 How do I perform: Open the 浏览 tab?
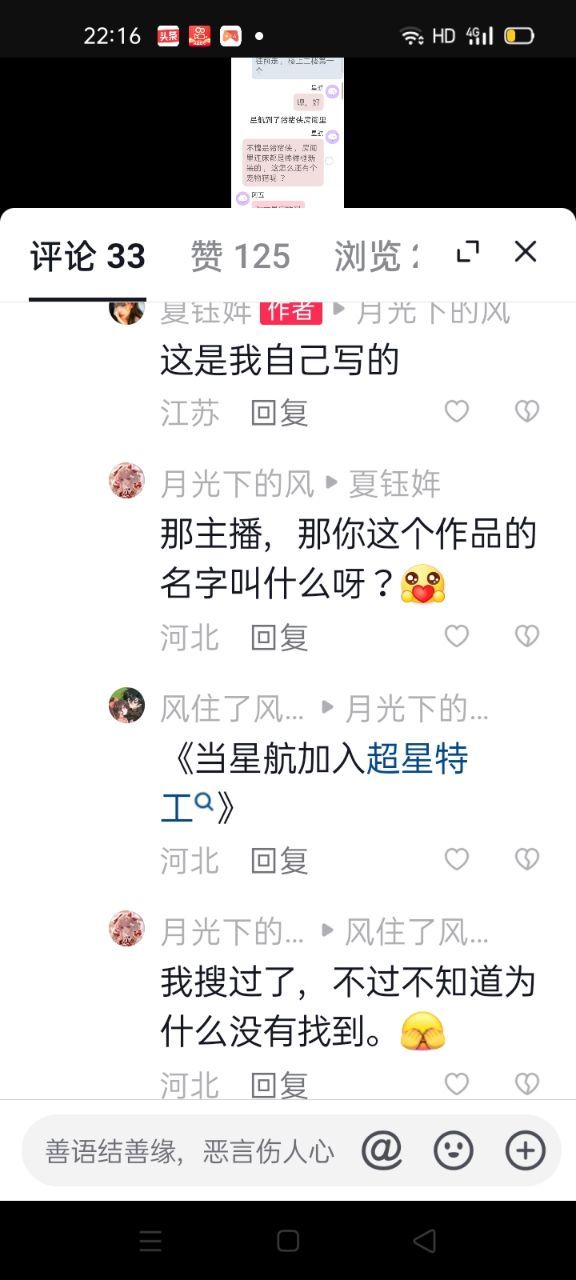tap(376, 257)
